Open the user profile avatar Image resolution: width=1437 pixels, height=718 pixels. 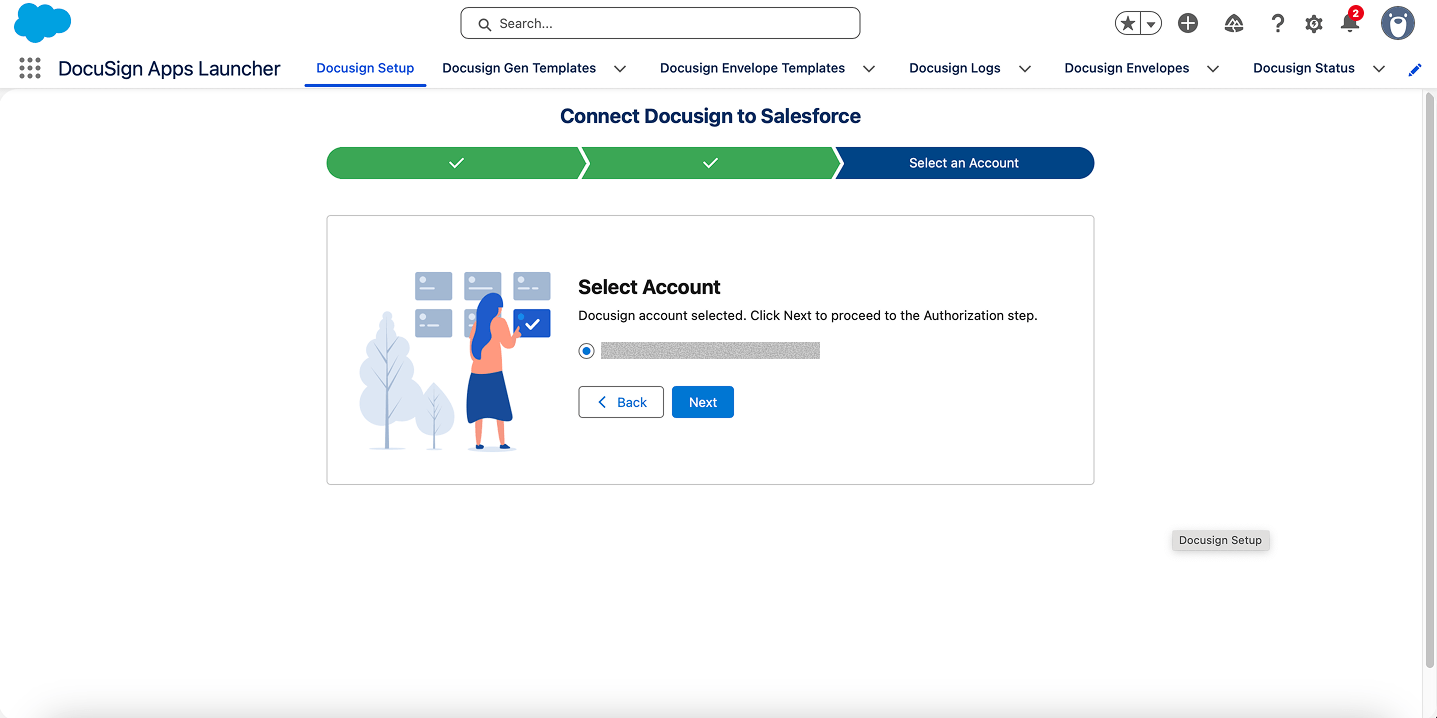pyautogui.click(x=1398, y=23)
